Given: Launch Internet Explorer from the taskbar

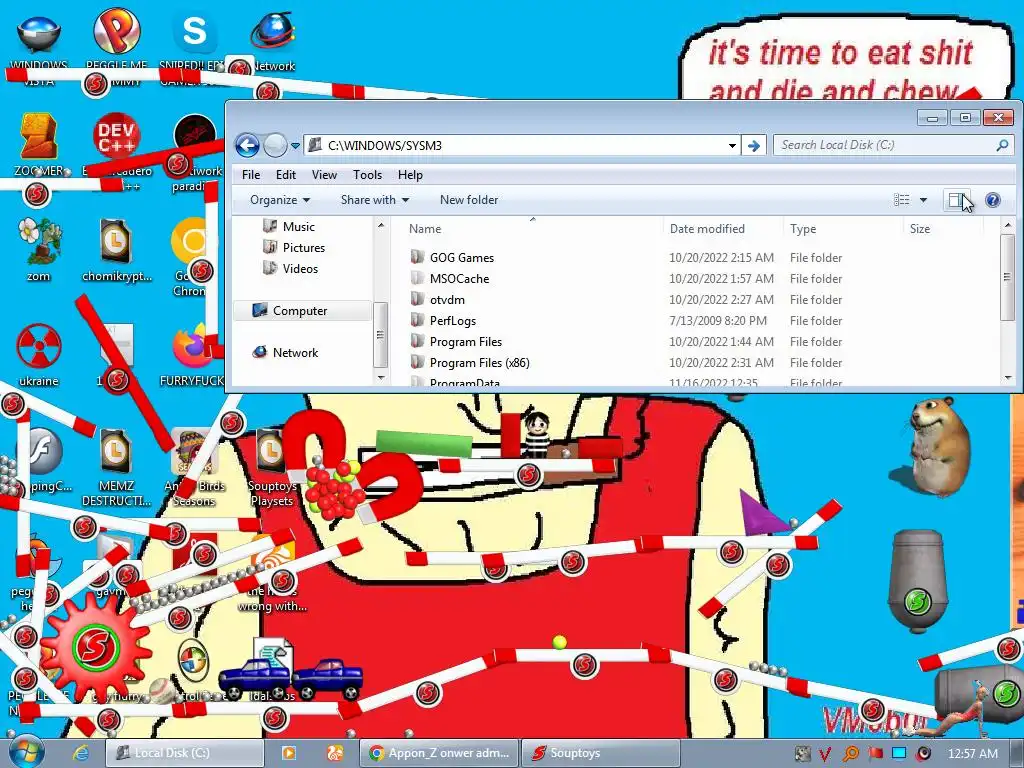Looking at the screenshot, I should pyautogui.click(x=80, y=753).
